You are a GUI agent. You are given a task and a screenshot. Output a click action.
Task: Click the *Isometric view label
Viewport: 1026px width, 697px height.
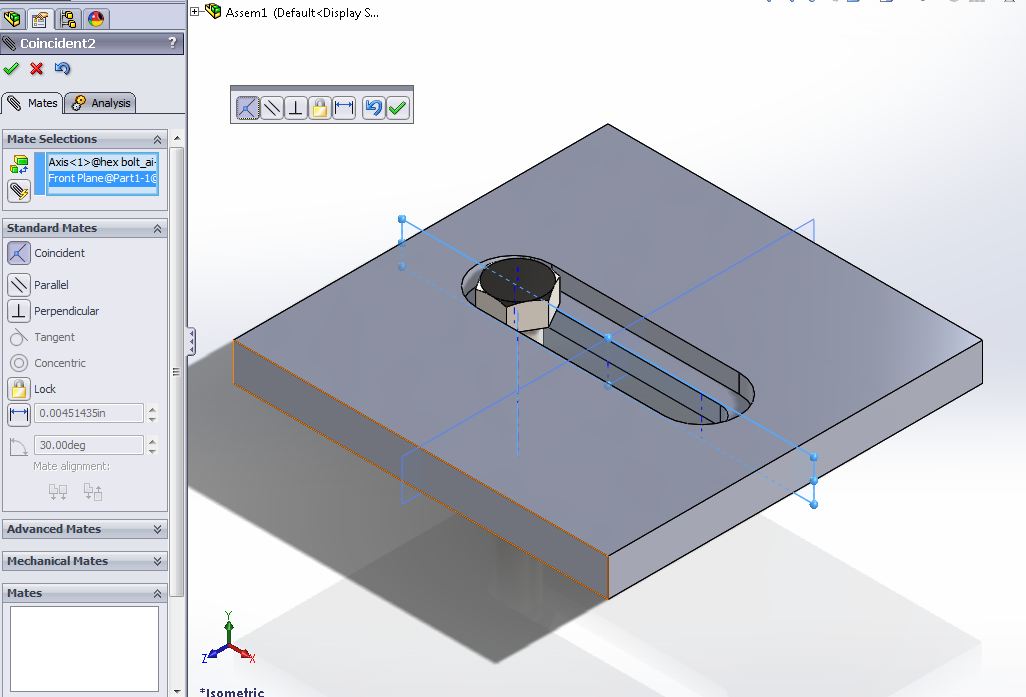click(232, 691)
